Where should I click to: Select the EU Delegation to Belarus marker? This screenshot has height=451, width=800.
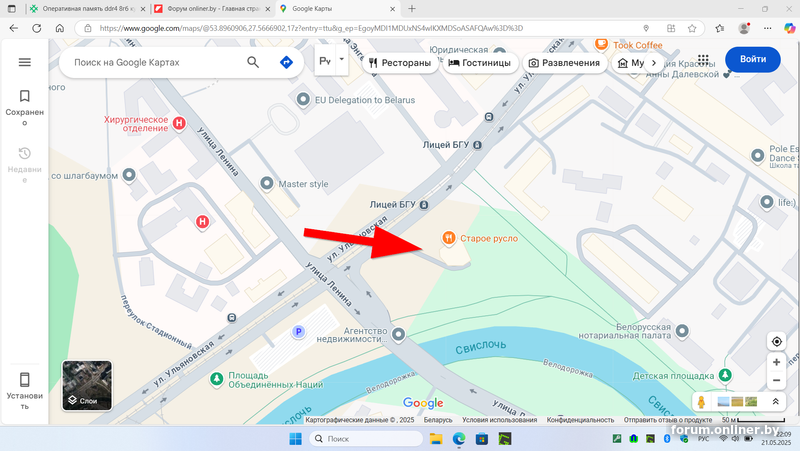pos(303,99)
